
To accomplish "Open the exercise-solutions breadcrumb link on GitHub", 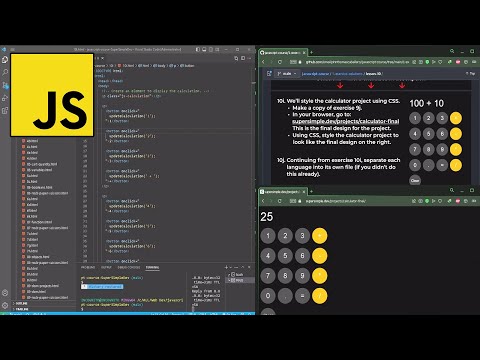I will point(347,74).
